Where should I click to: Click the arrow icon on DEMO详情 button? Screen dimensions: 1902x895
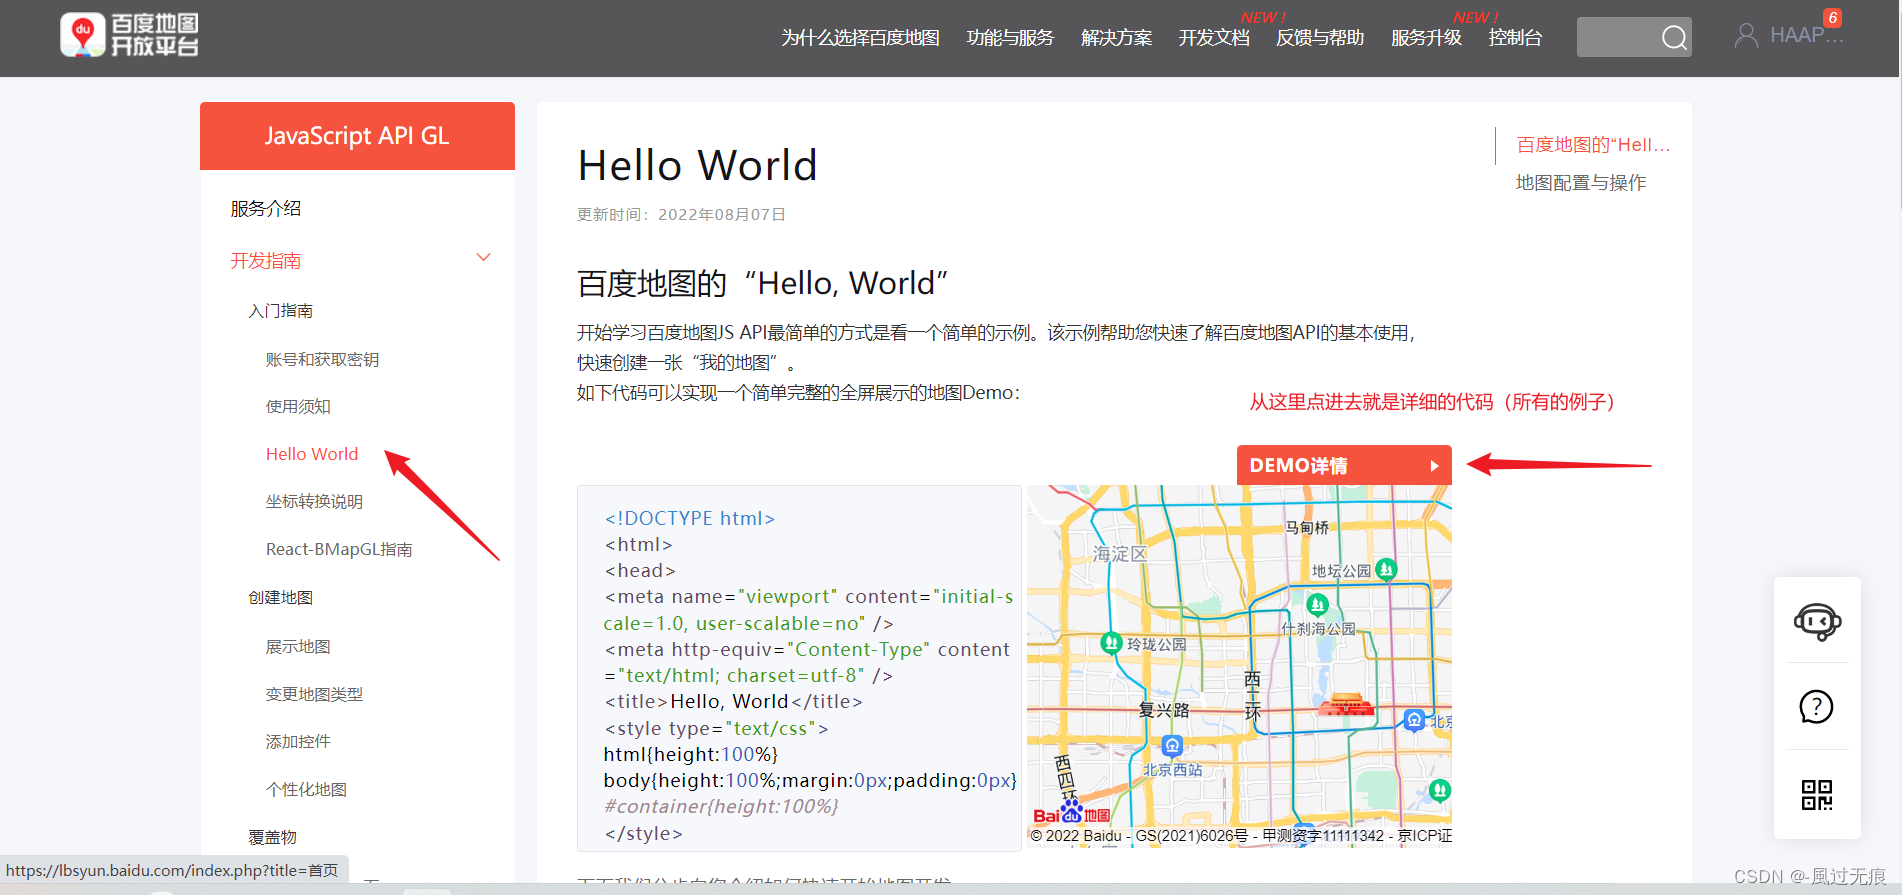1434,466
